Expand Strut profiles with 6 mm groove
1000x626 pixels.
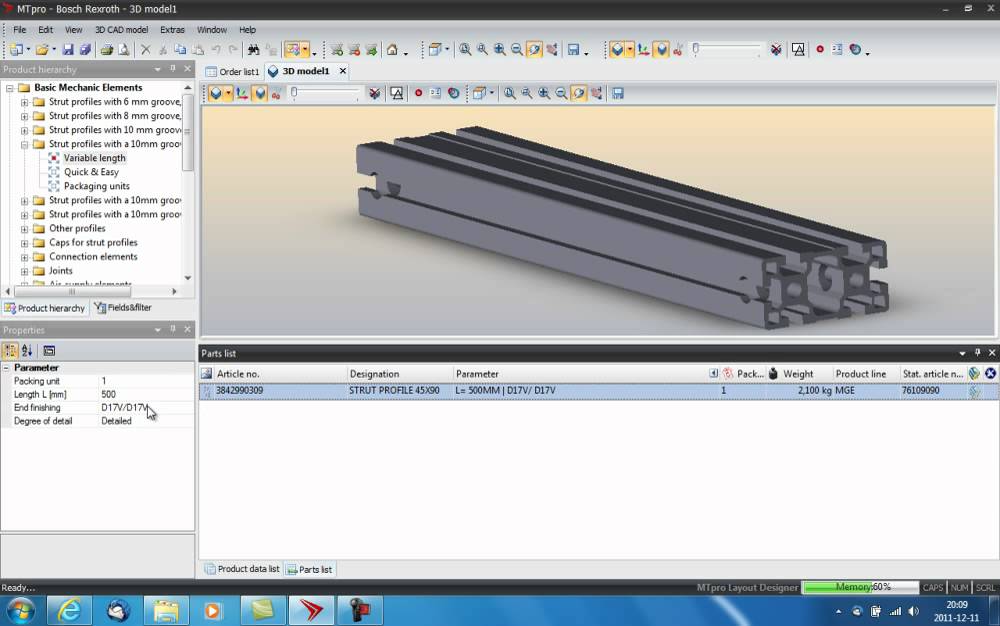(24, 102)
